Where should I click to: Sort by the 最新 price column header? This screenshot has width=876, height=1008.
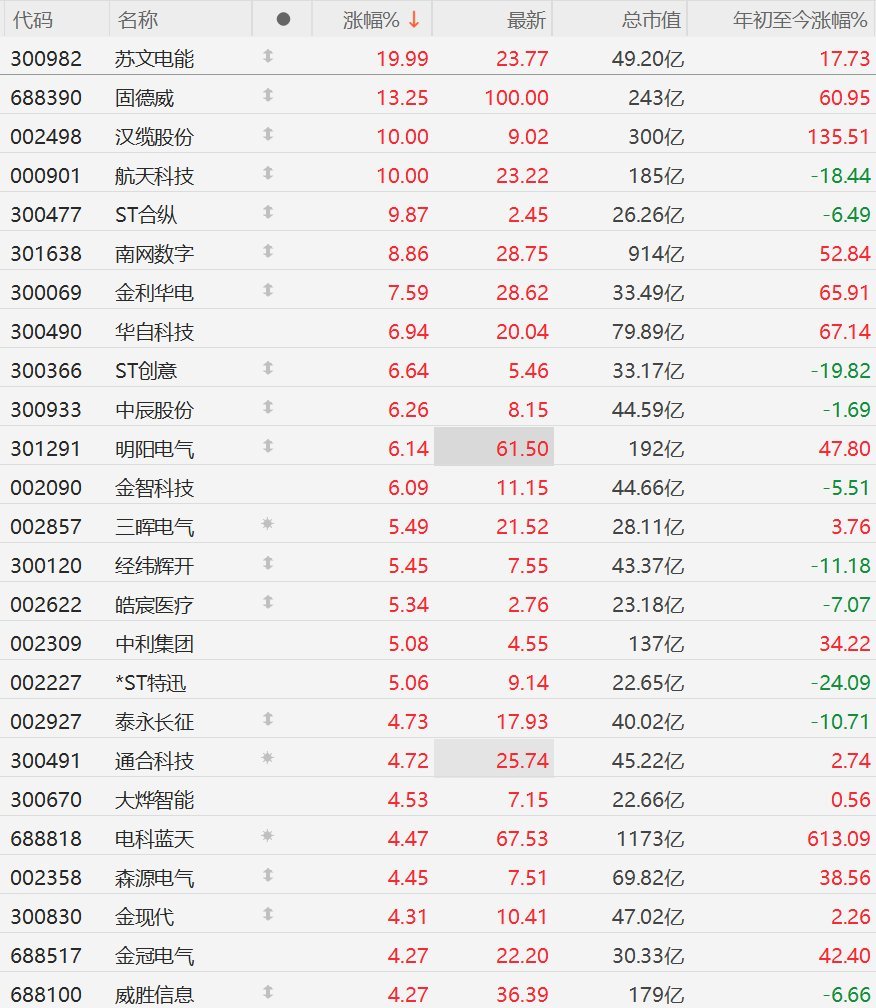pos(526,20)
